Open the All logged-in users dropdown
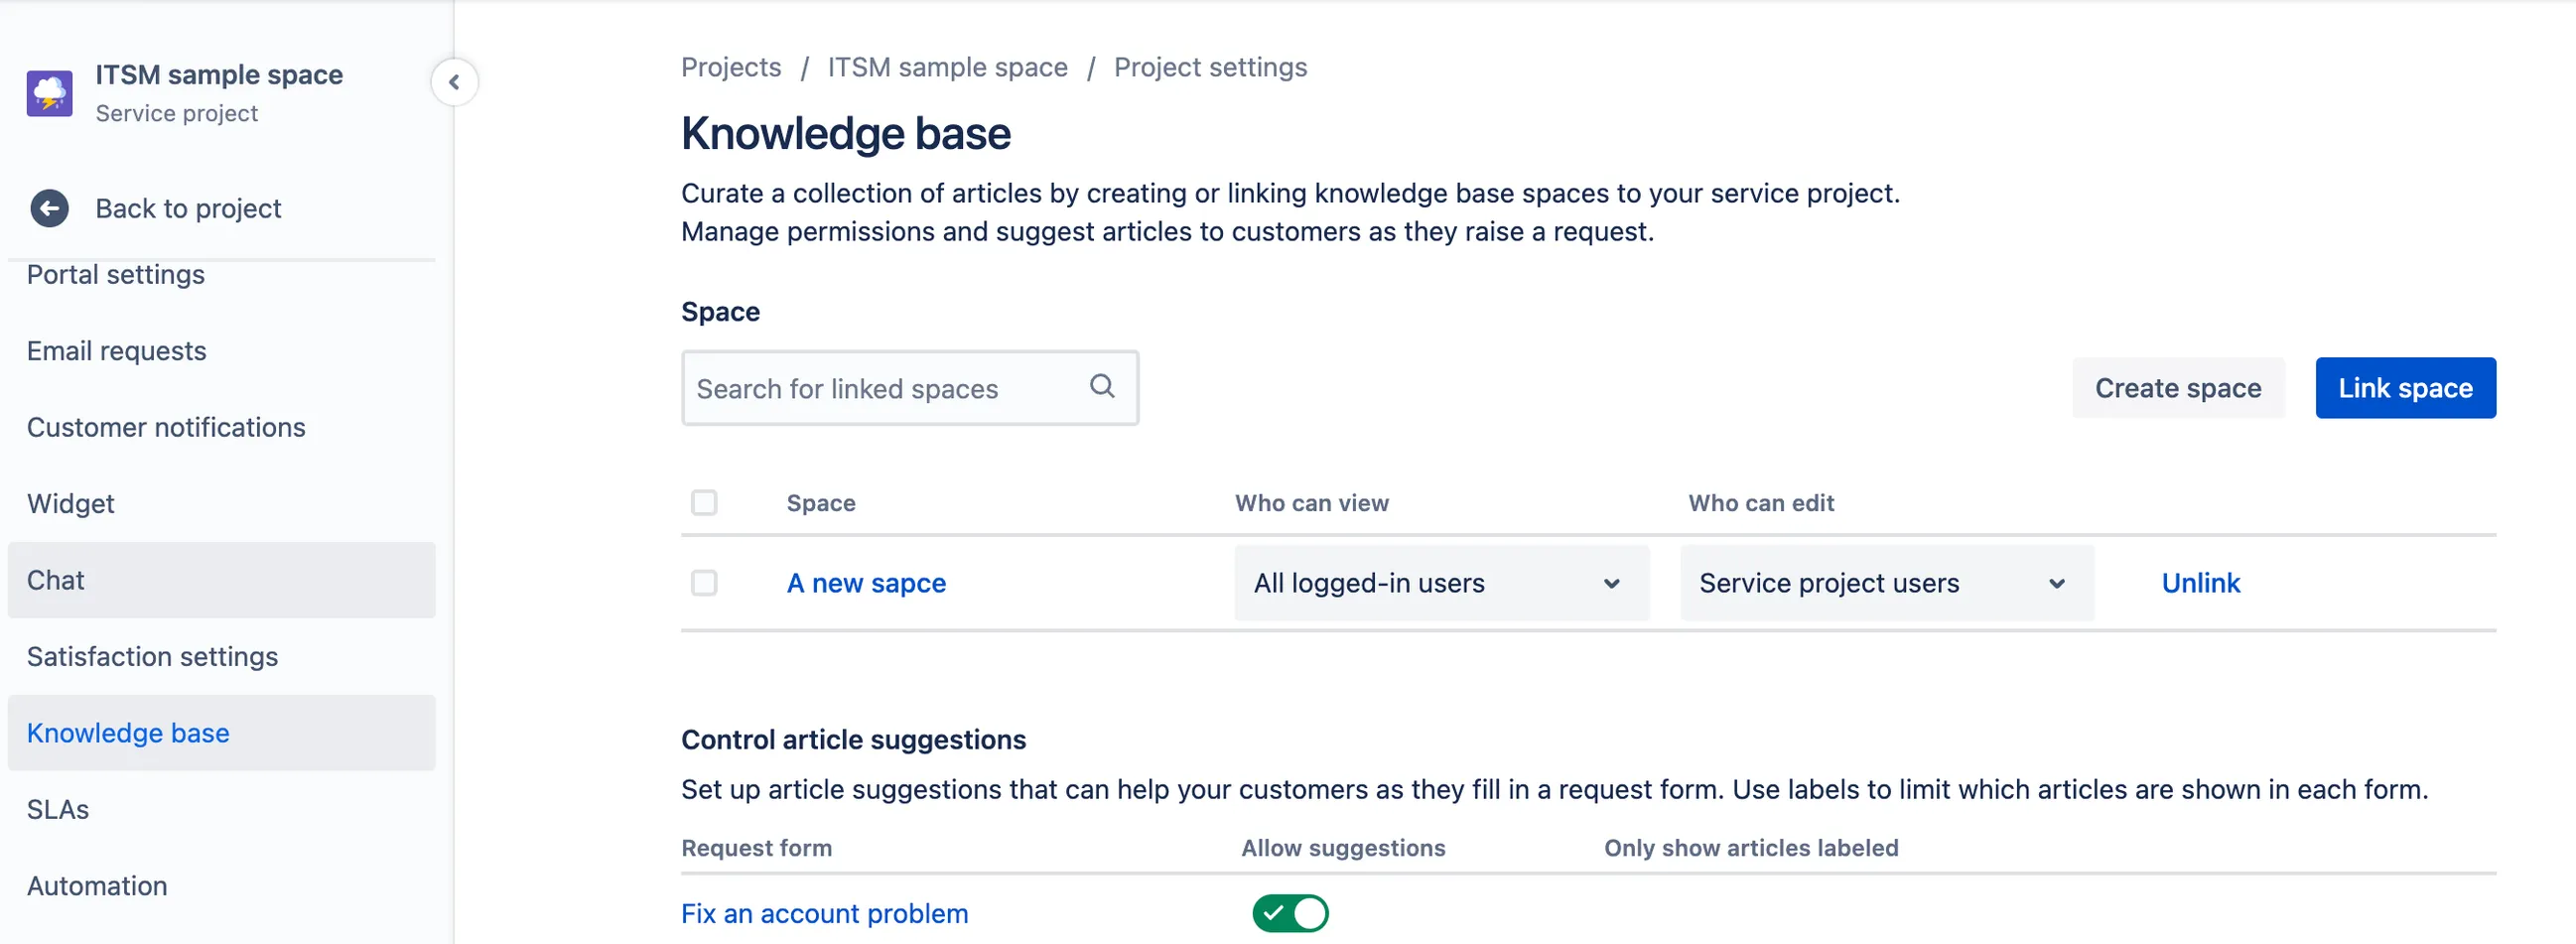This screenshot has height=944, width=2576. click(x=1441, y=583)
